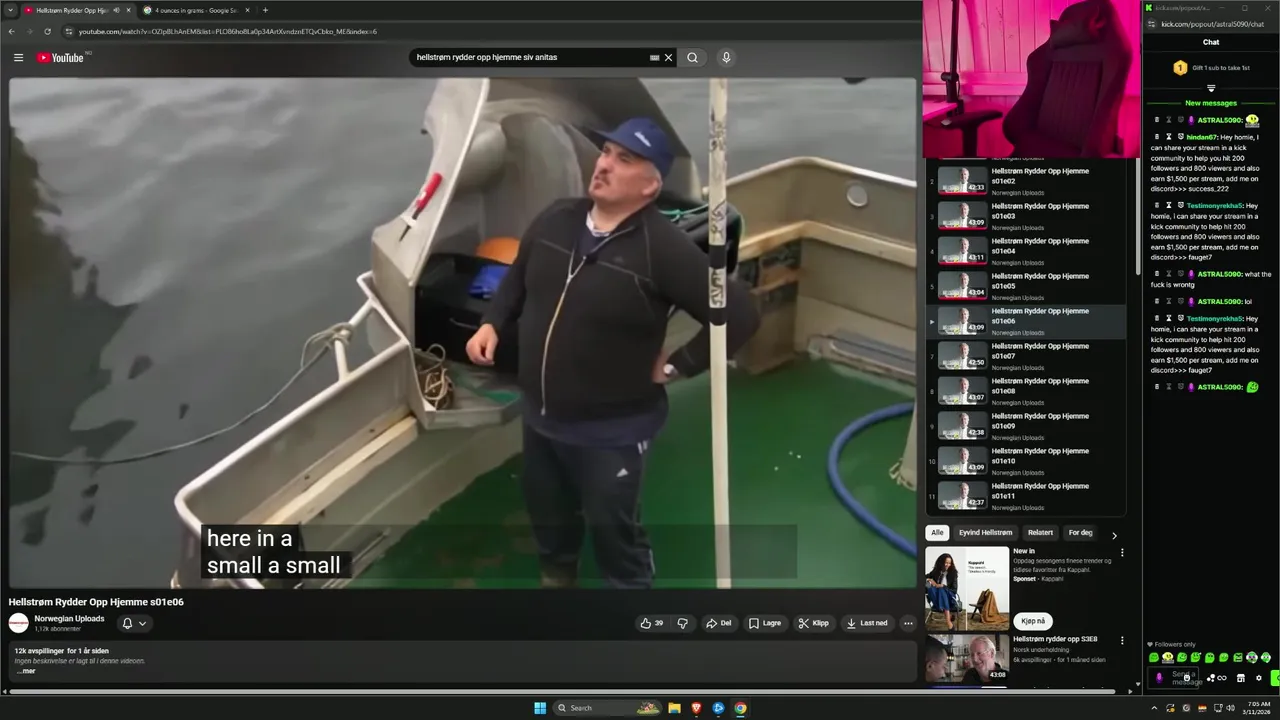Dislike the video with thumbs-down

coord(682,623)
